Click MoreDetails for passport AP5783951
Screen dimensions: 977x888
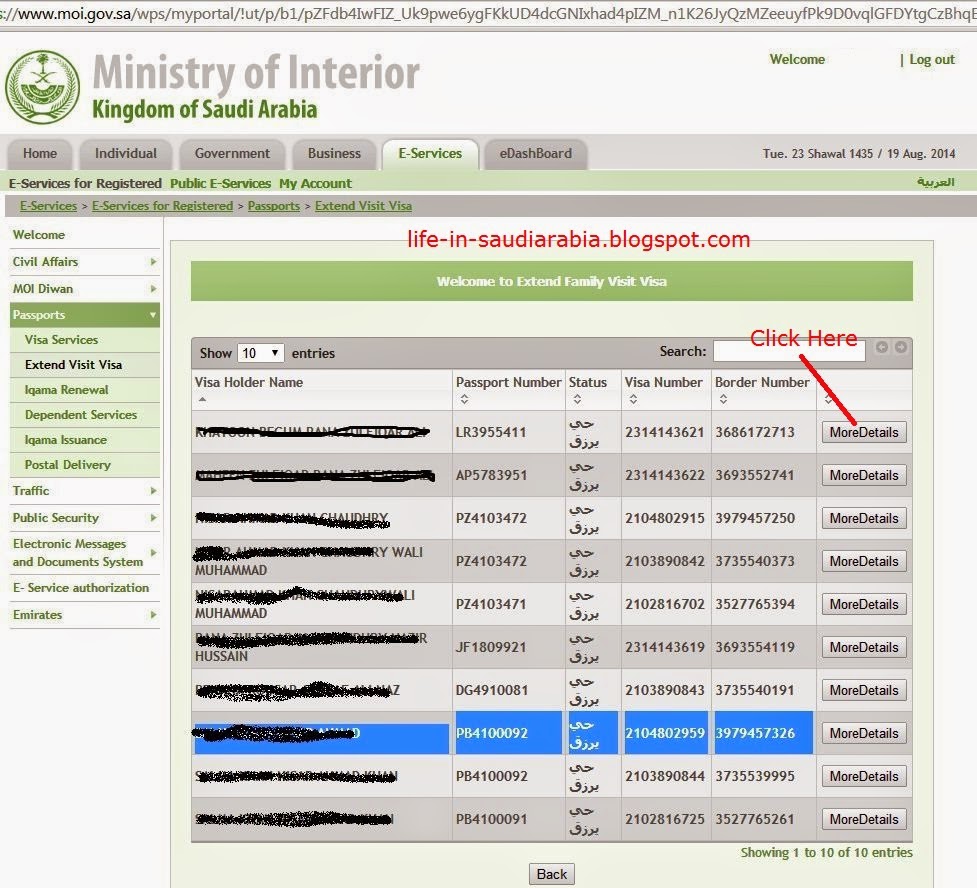point(864,475)
